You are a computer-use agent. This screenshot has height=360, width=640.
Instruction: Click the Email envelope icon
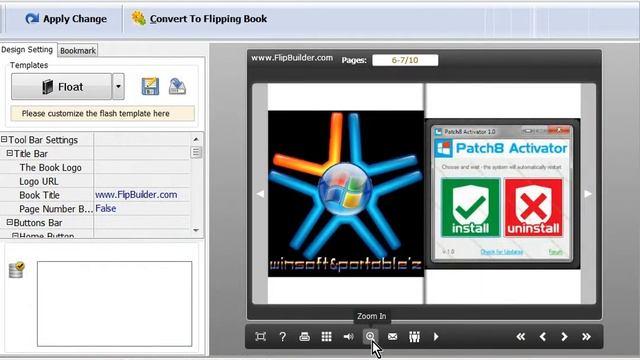(x=392, y=337)
